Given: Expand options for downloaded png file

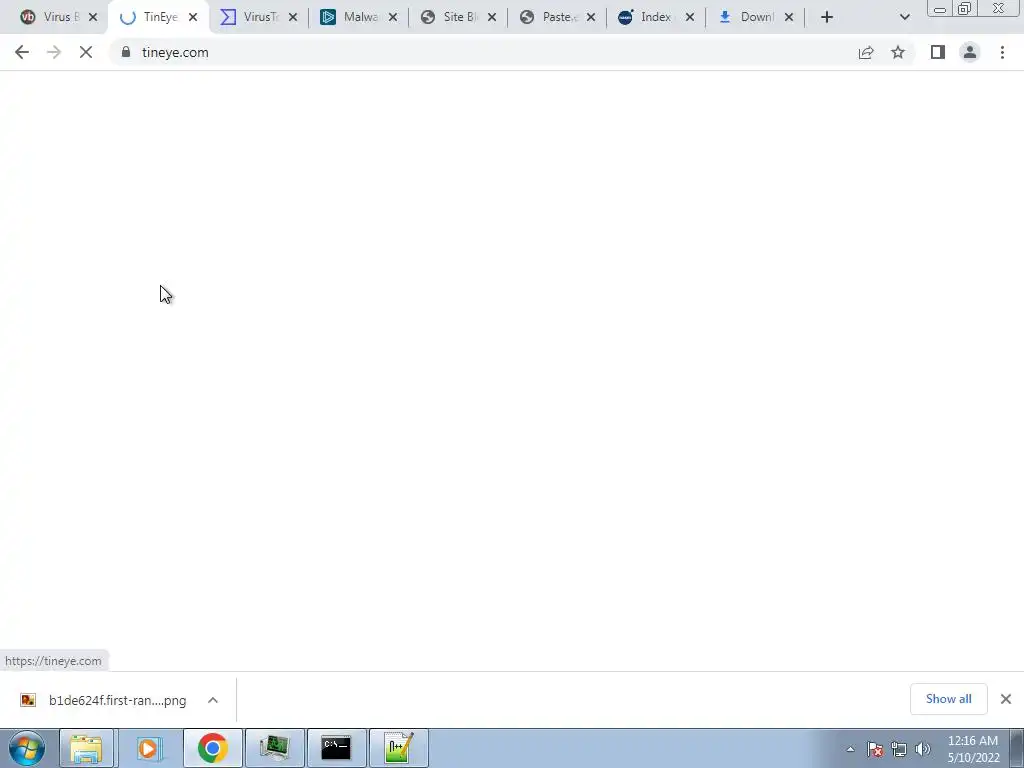Looking at the screenshot, I should 213,700.
